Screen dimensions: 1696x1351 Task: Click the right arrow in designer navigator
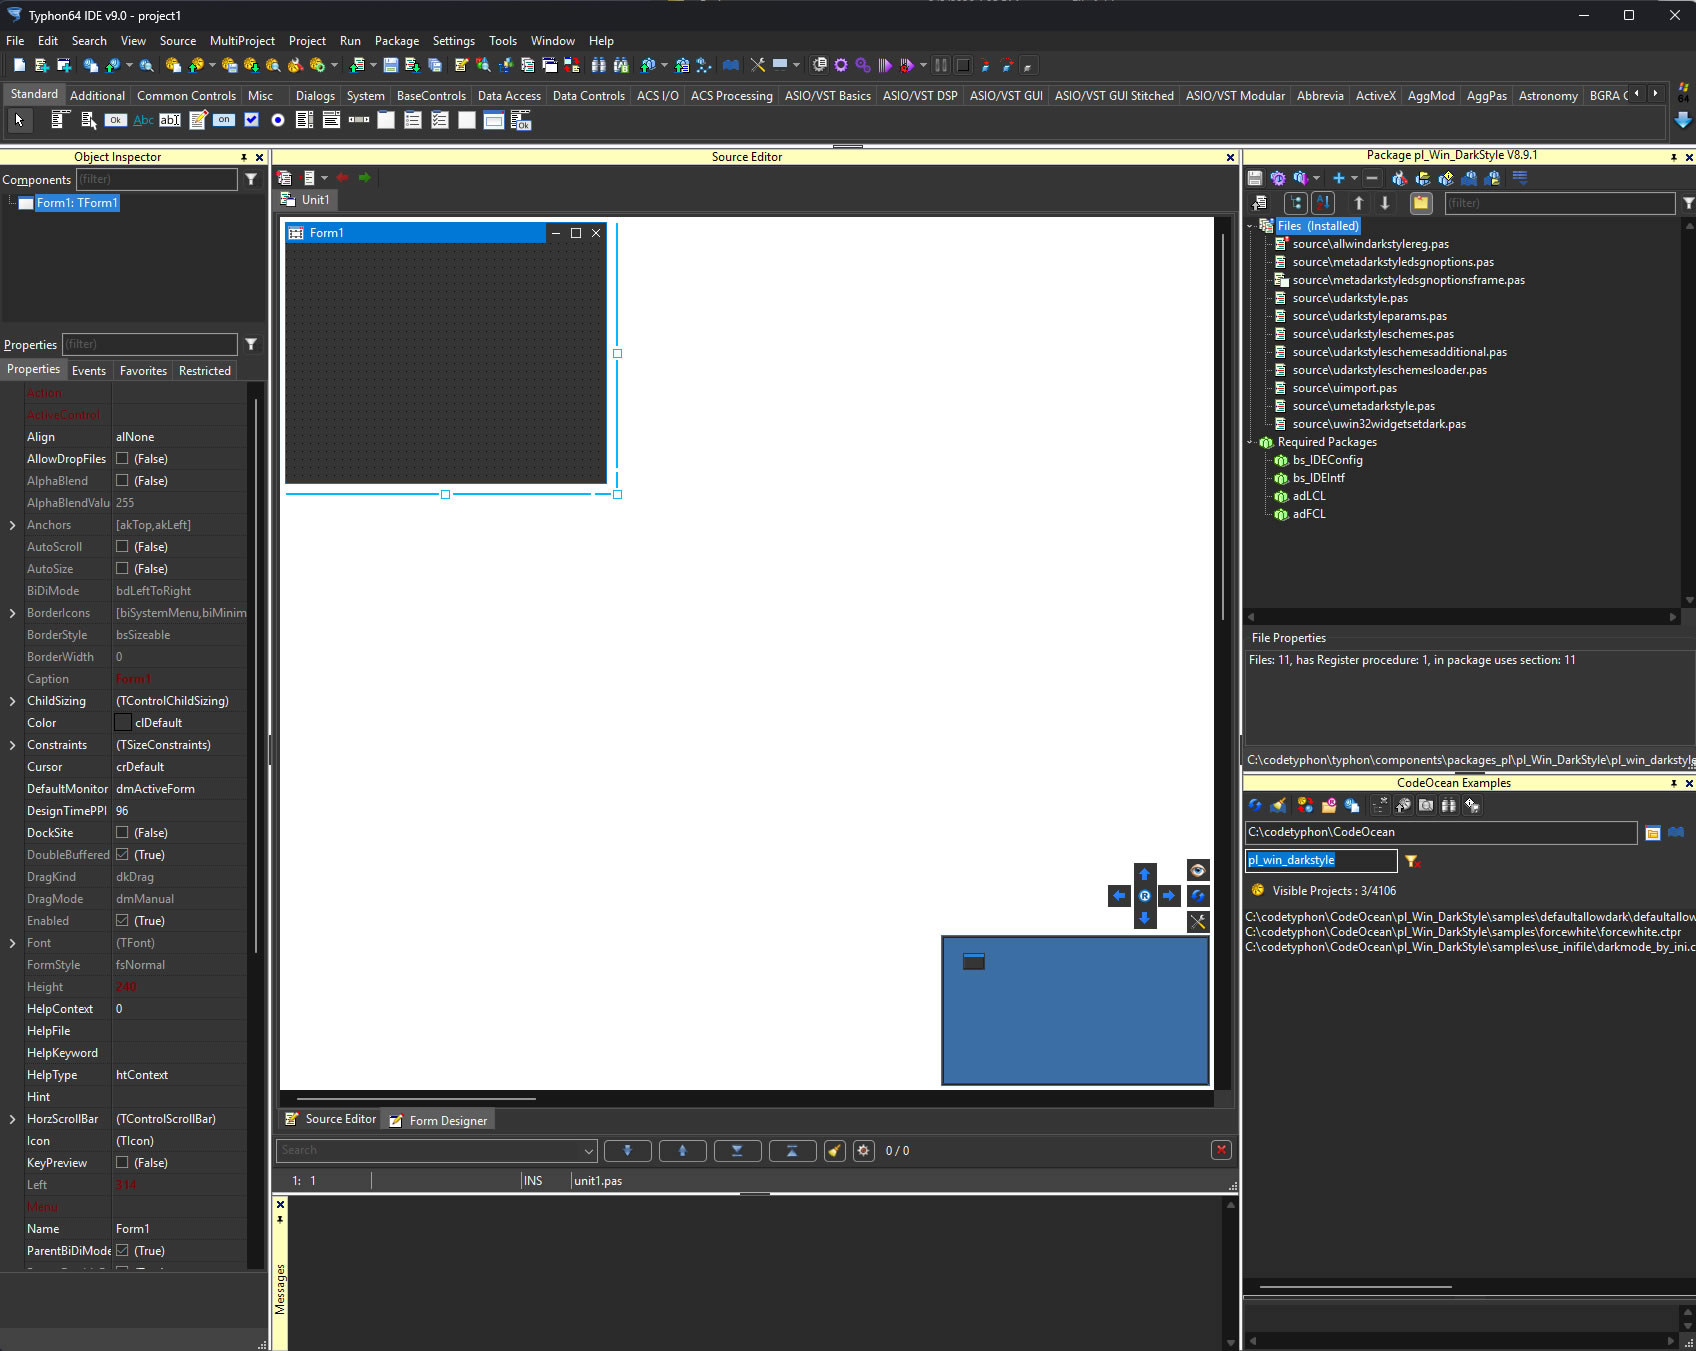[x=1168, y=896]
